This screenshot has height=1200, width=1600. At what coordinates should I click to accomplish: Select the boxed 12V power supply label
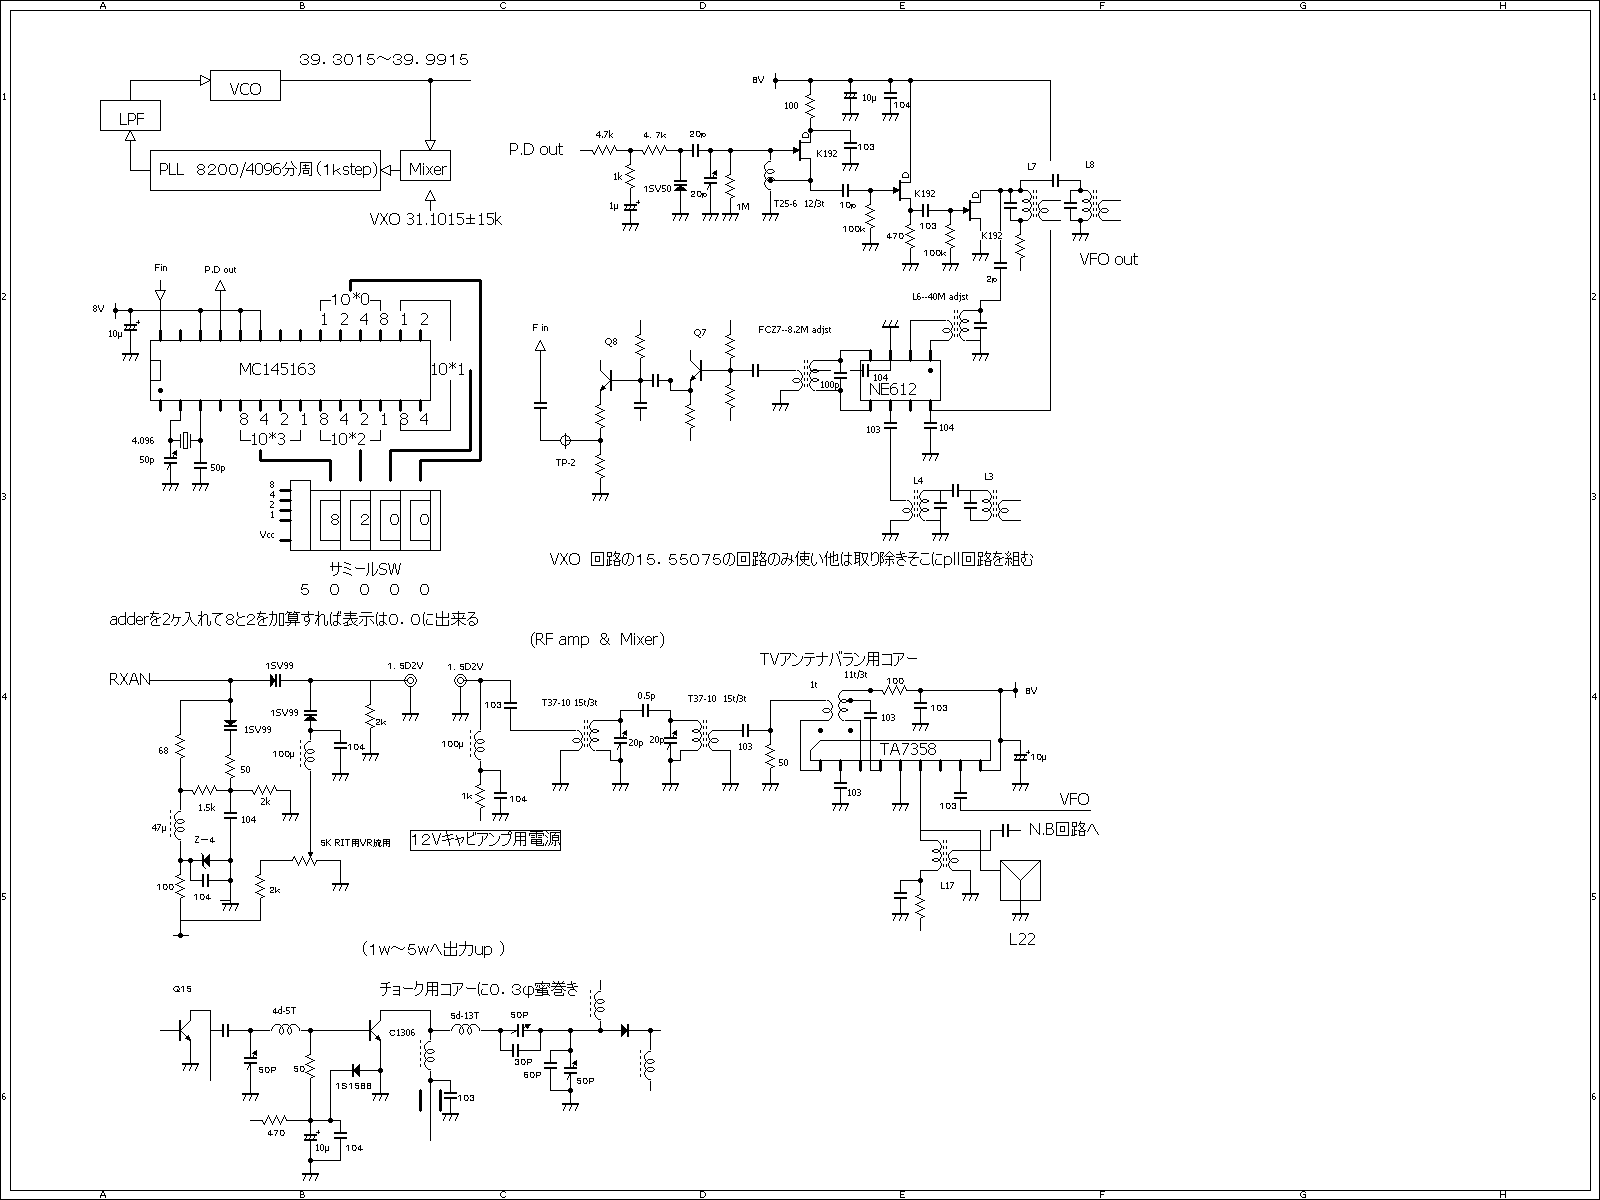pyautogui.click(x=485, y=841)
